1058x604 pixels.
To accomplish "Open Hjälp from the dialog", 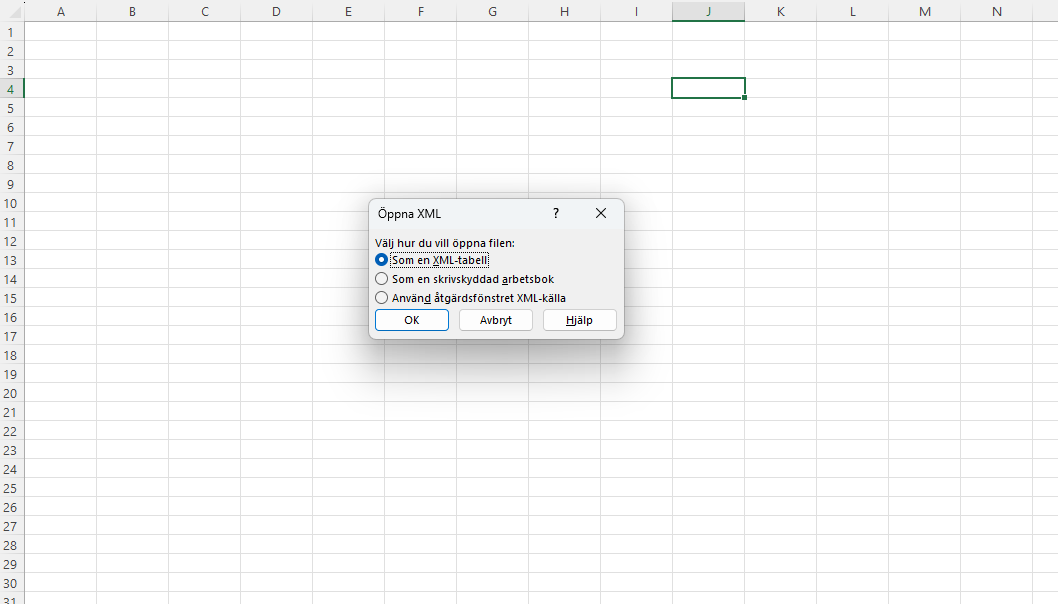I will tap(579, 320).
